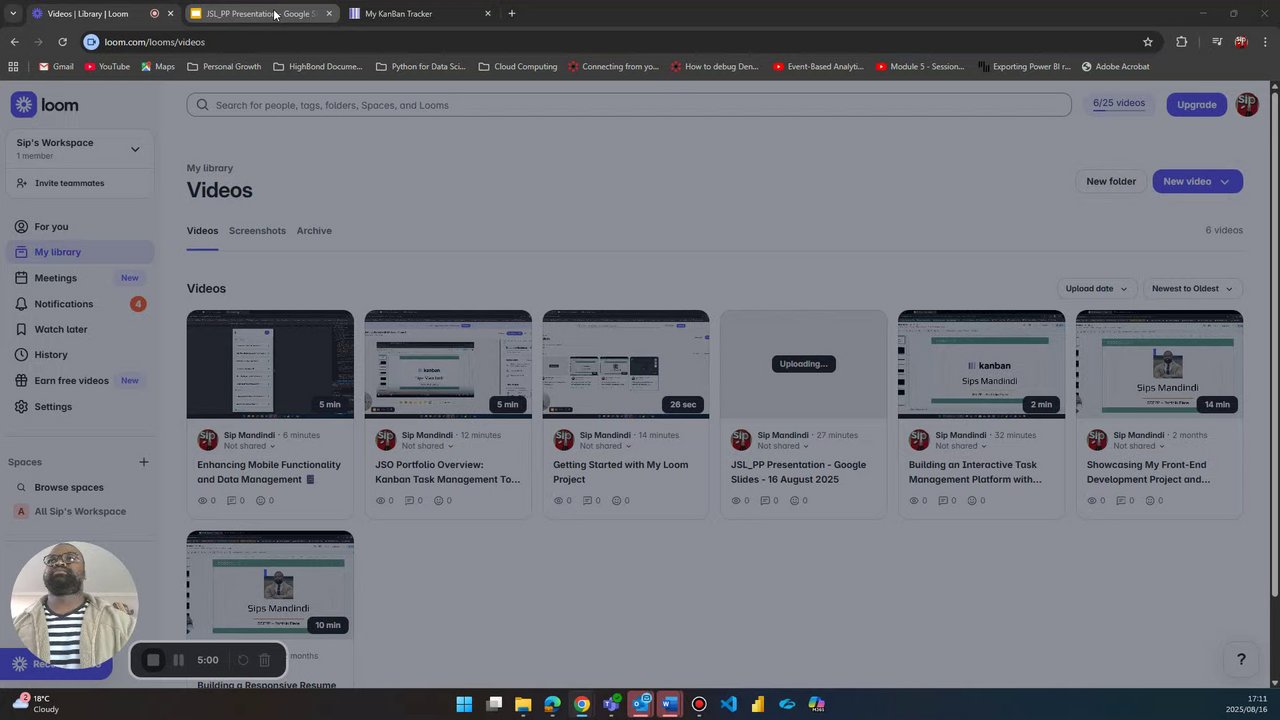Viewport: 1280px width, 720px height.
Task: Click views icon on Getting Started video
Action: coord(559,500)
